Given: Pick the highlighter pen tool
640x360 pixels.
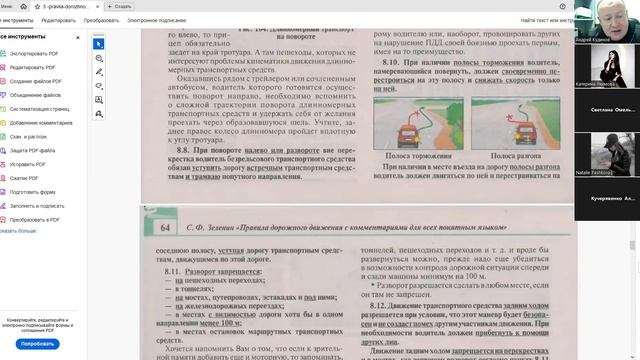Looking at the screenshot, I should [99, 72].
